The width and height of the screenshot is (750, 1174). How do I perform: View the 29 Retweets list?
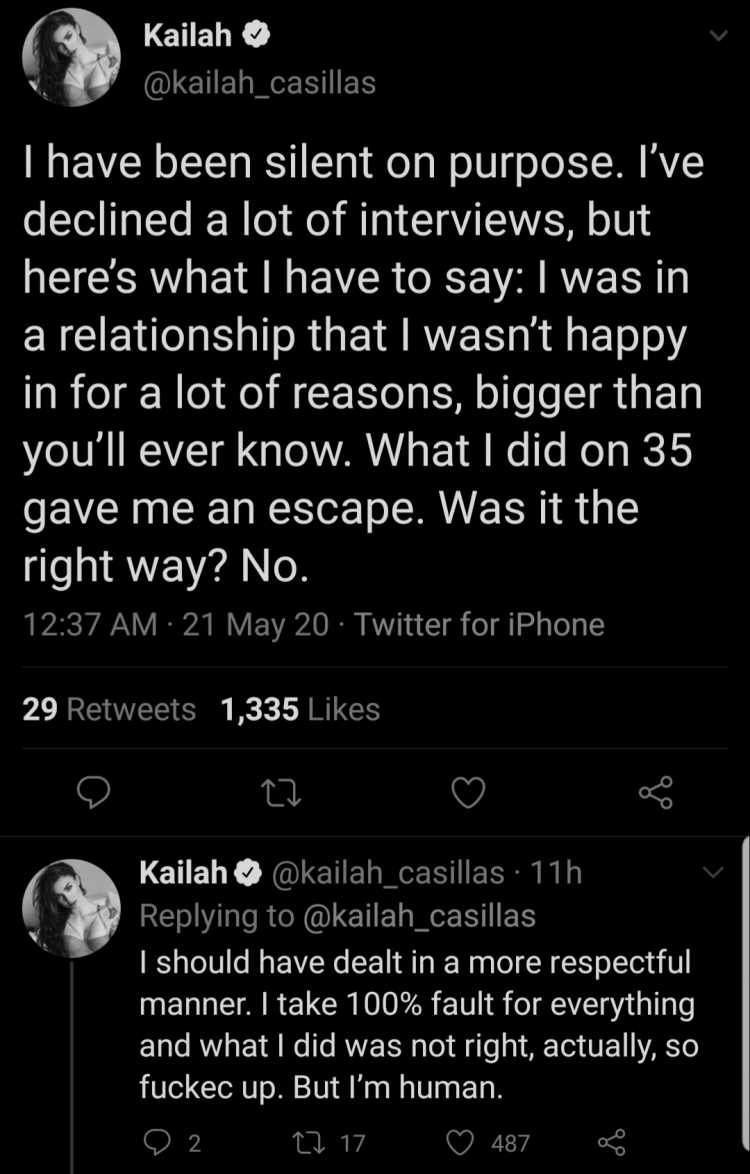coord(109,709)
